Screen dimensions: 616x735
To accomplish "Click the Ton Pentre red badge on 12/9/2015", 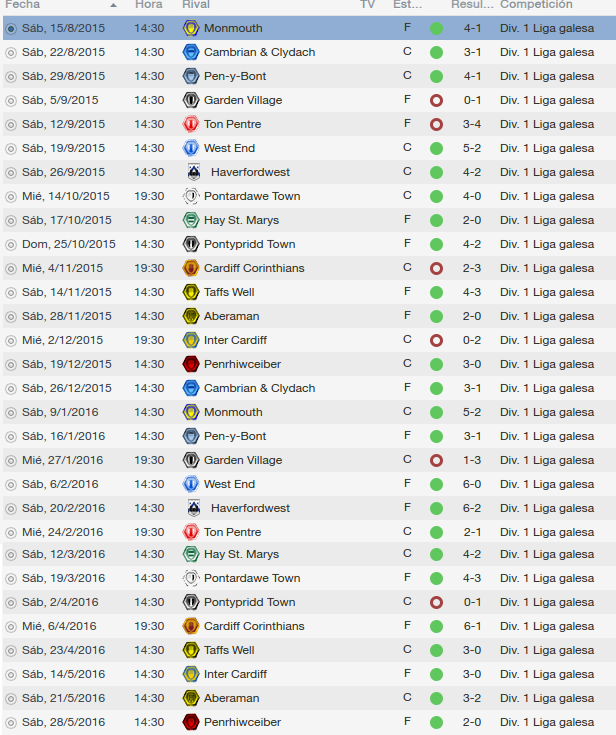I will pyautogui.click(x=191, y=124).
